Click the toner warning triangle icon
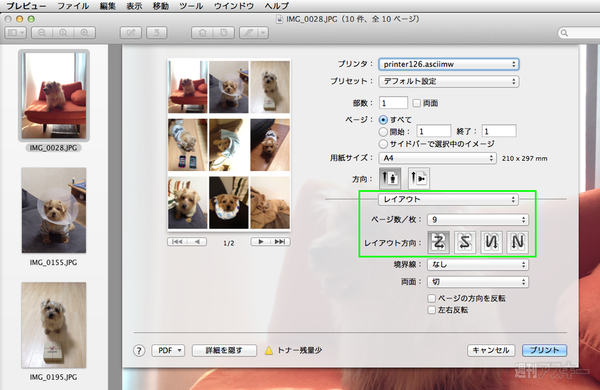 point(269,351)
